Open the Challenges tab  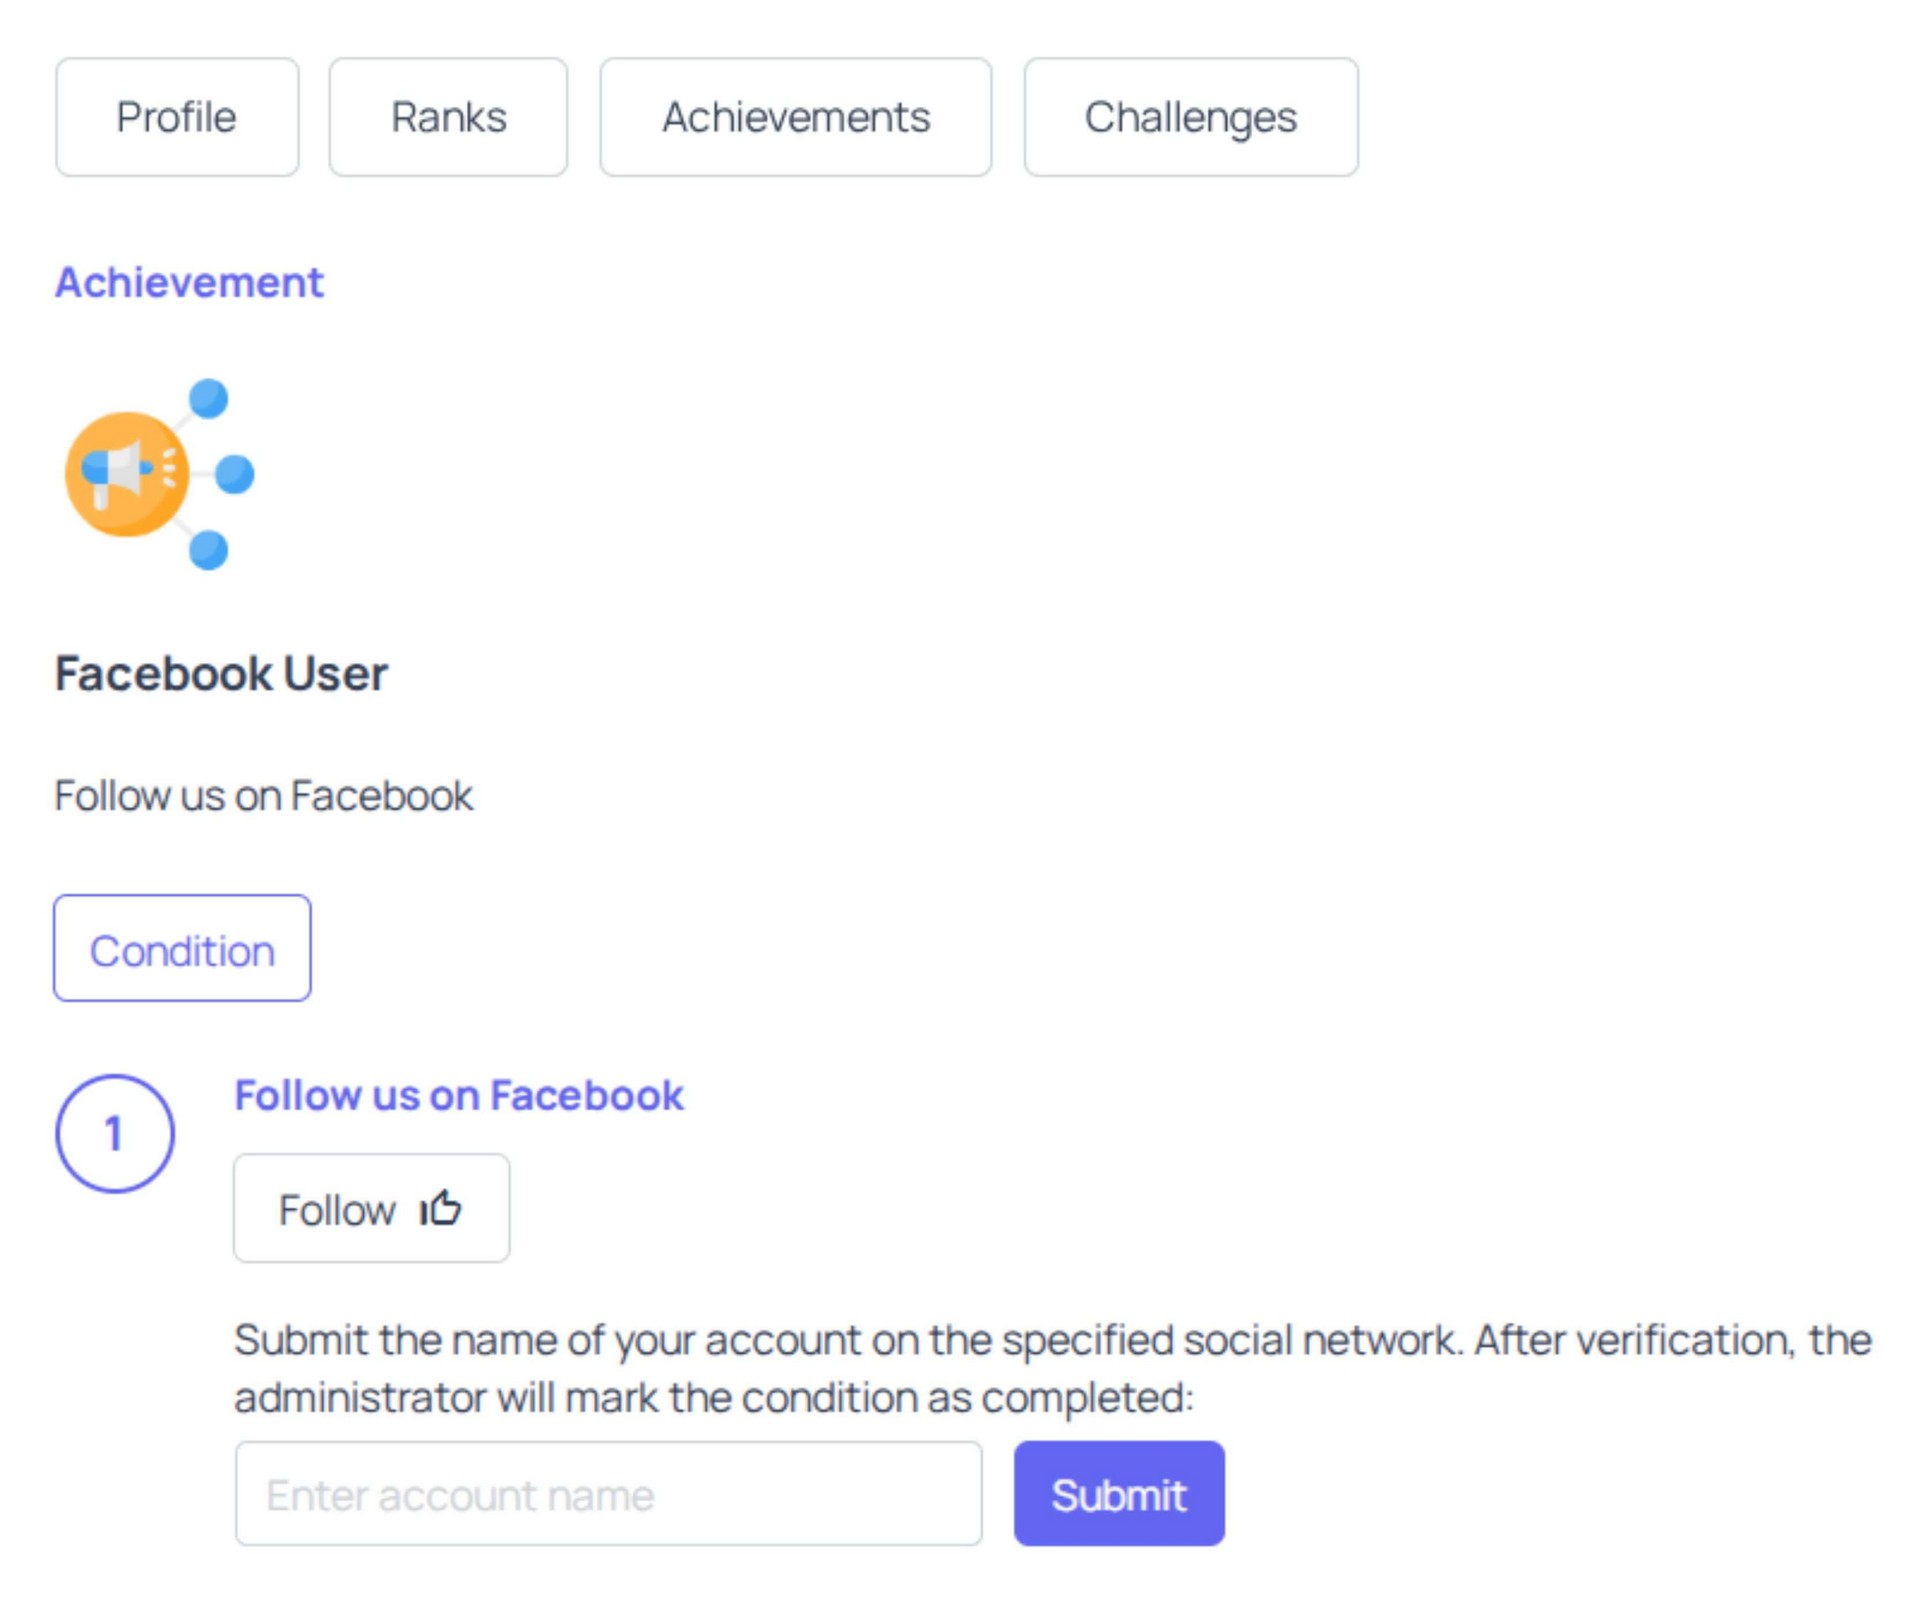click(1190, 117)
